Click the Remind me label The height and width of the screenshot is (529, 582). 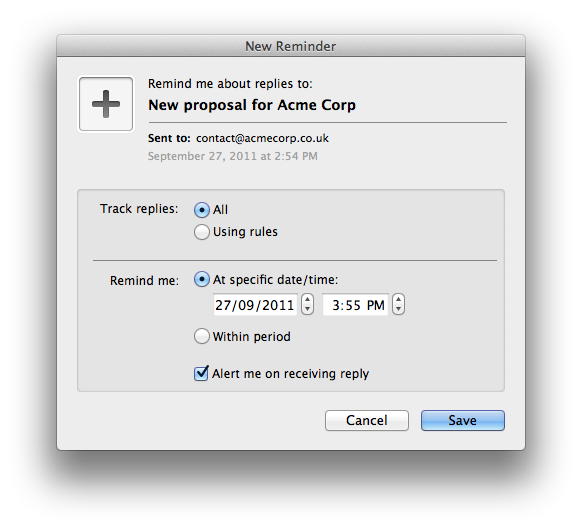click(x=144, y=281)
